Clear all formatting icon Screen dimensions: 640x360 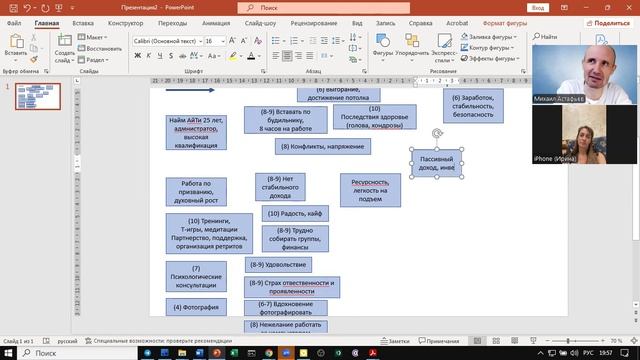[258, 41]
